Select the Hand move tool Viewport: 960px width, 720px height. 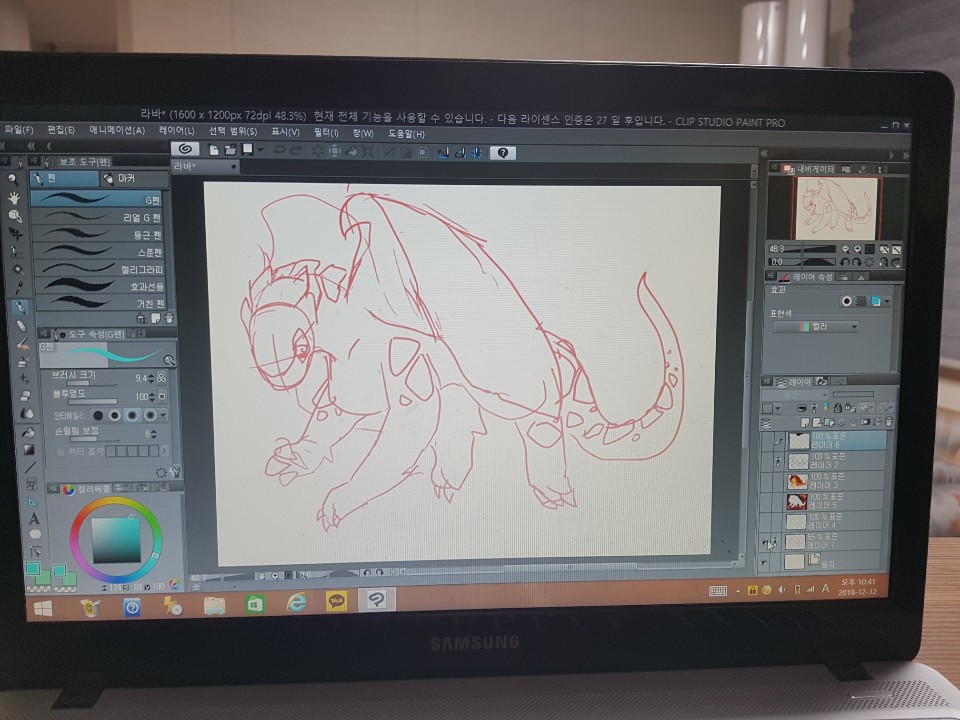coord(15,197)
